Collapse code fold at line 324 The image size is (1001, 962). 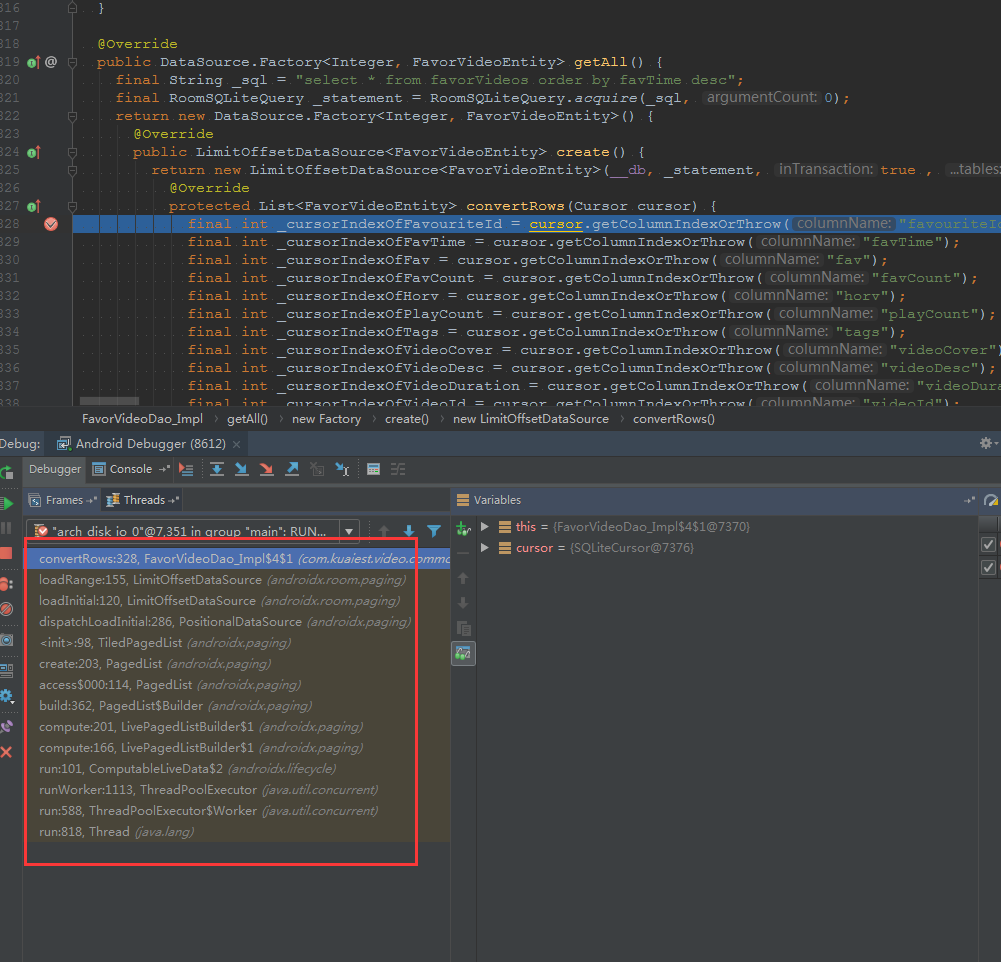[x=72, y=152]
